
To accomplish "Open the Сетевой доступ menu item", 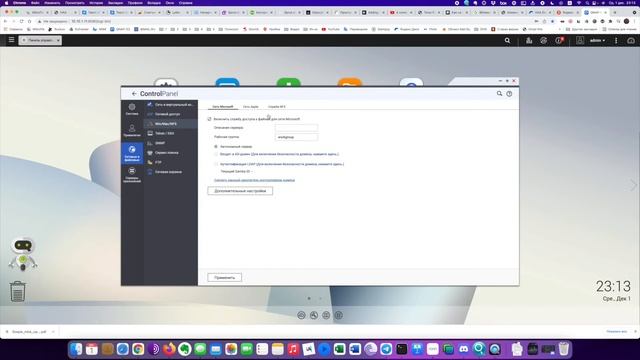I will tap(171, 114).
